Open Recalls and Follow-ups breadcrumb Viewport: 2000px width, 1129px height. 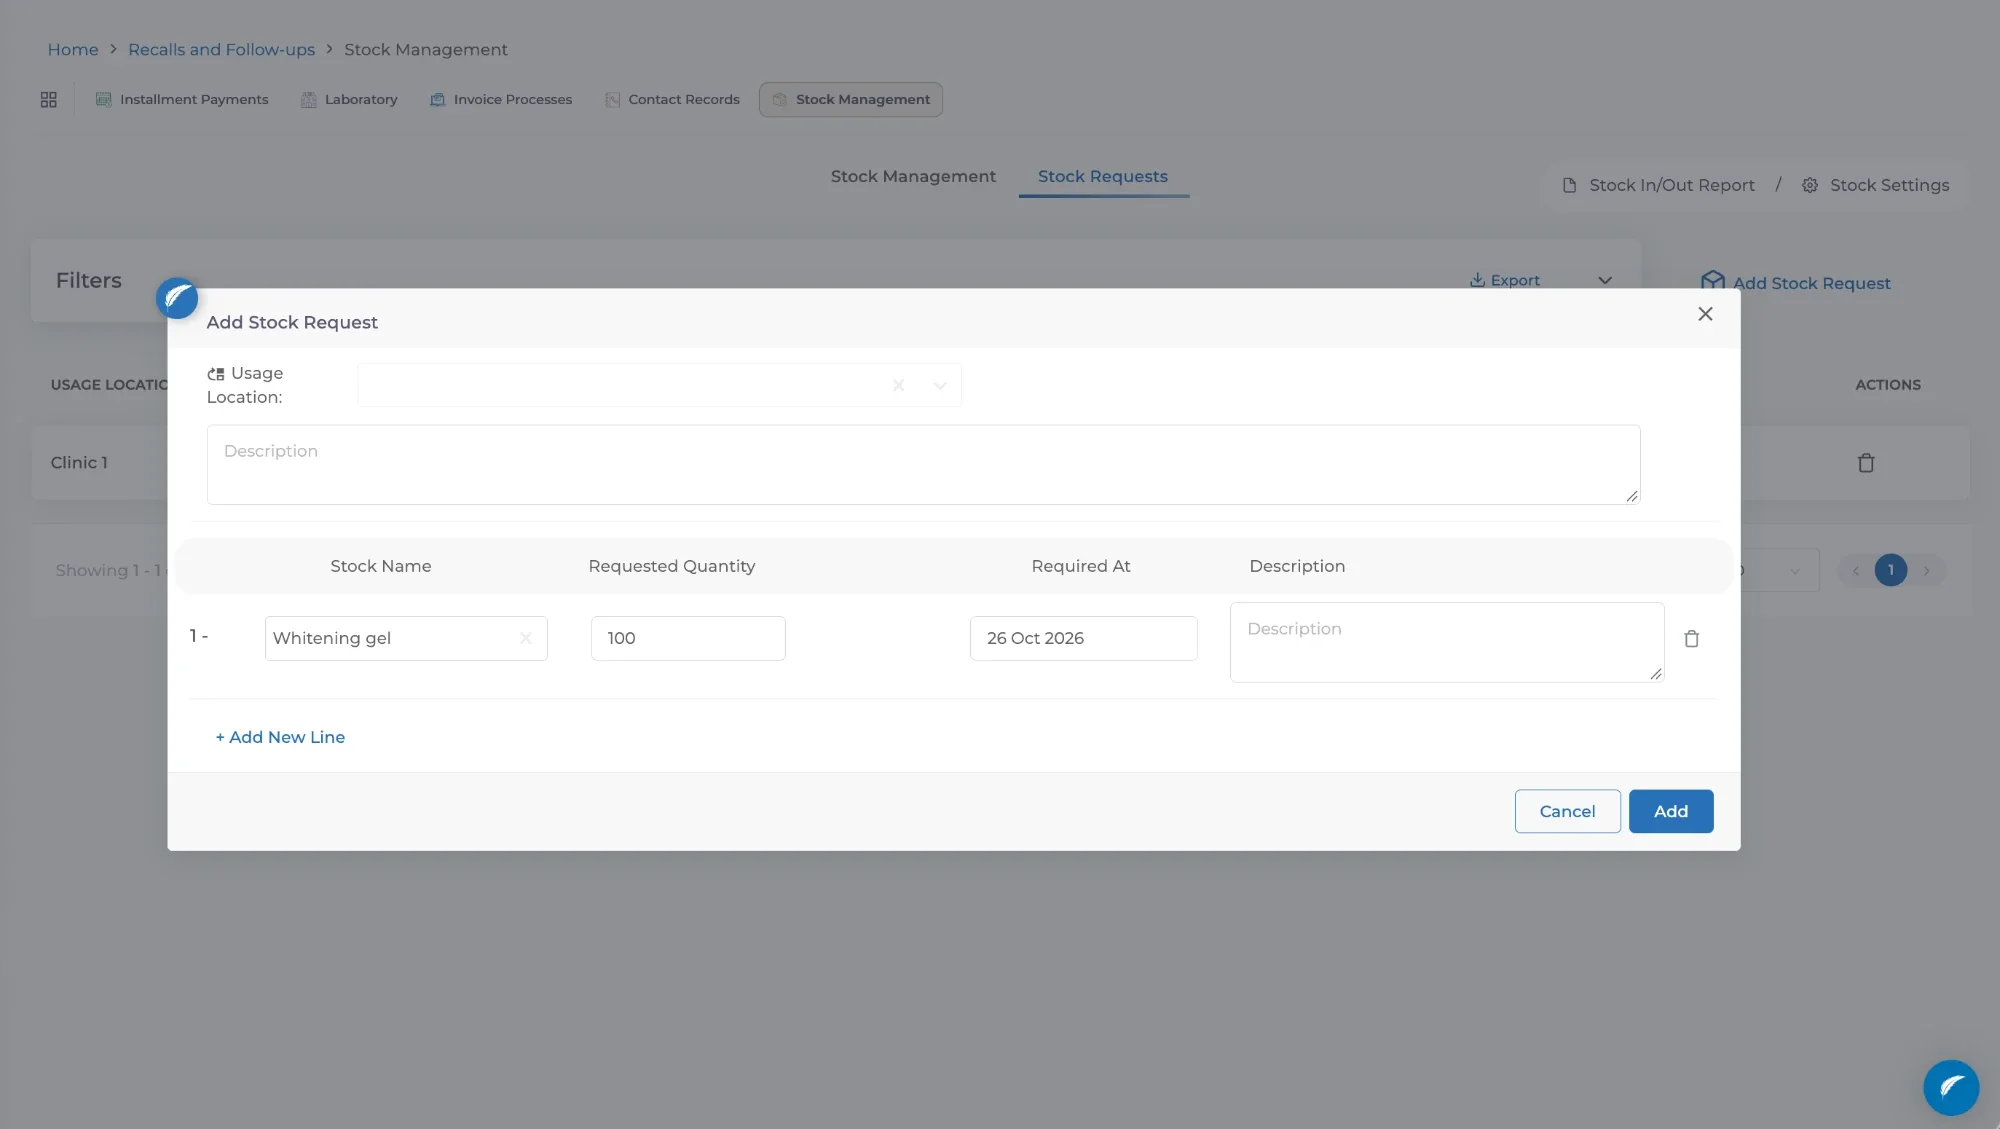221,50
